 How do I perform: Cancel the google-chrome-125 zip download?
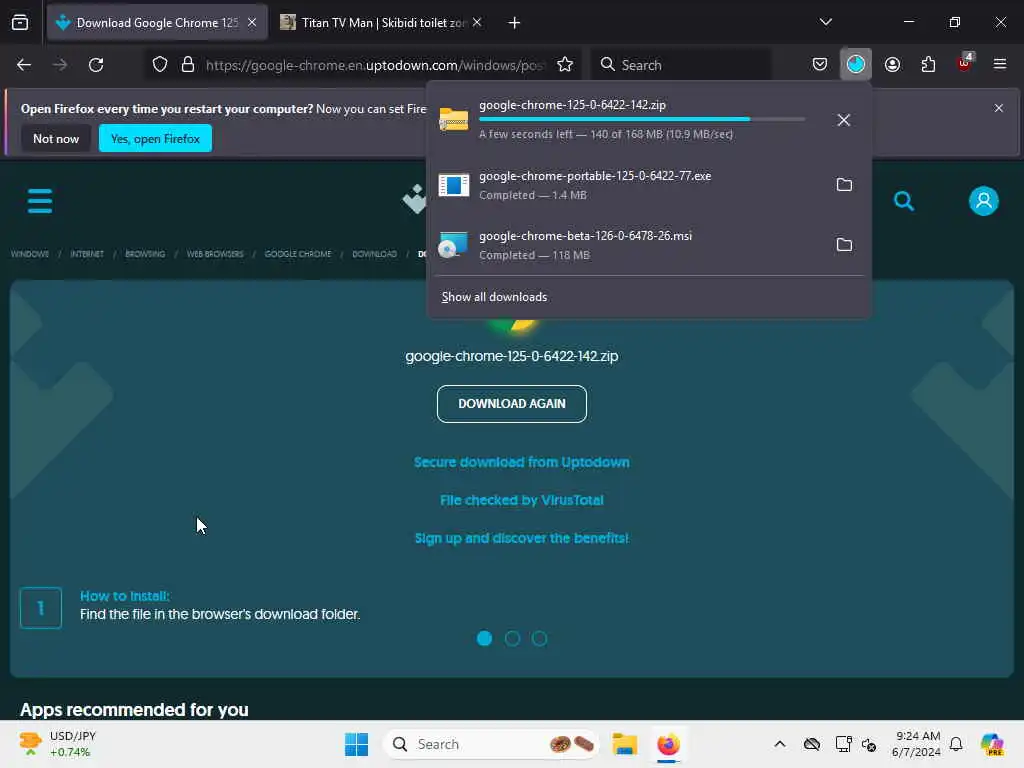click(844, 120)
